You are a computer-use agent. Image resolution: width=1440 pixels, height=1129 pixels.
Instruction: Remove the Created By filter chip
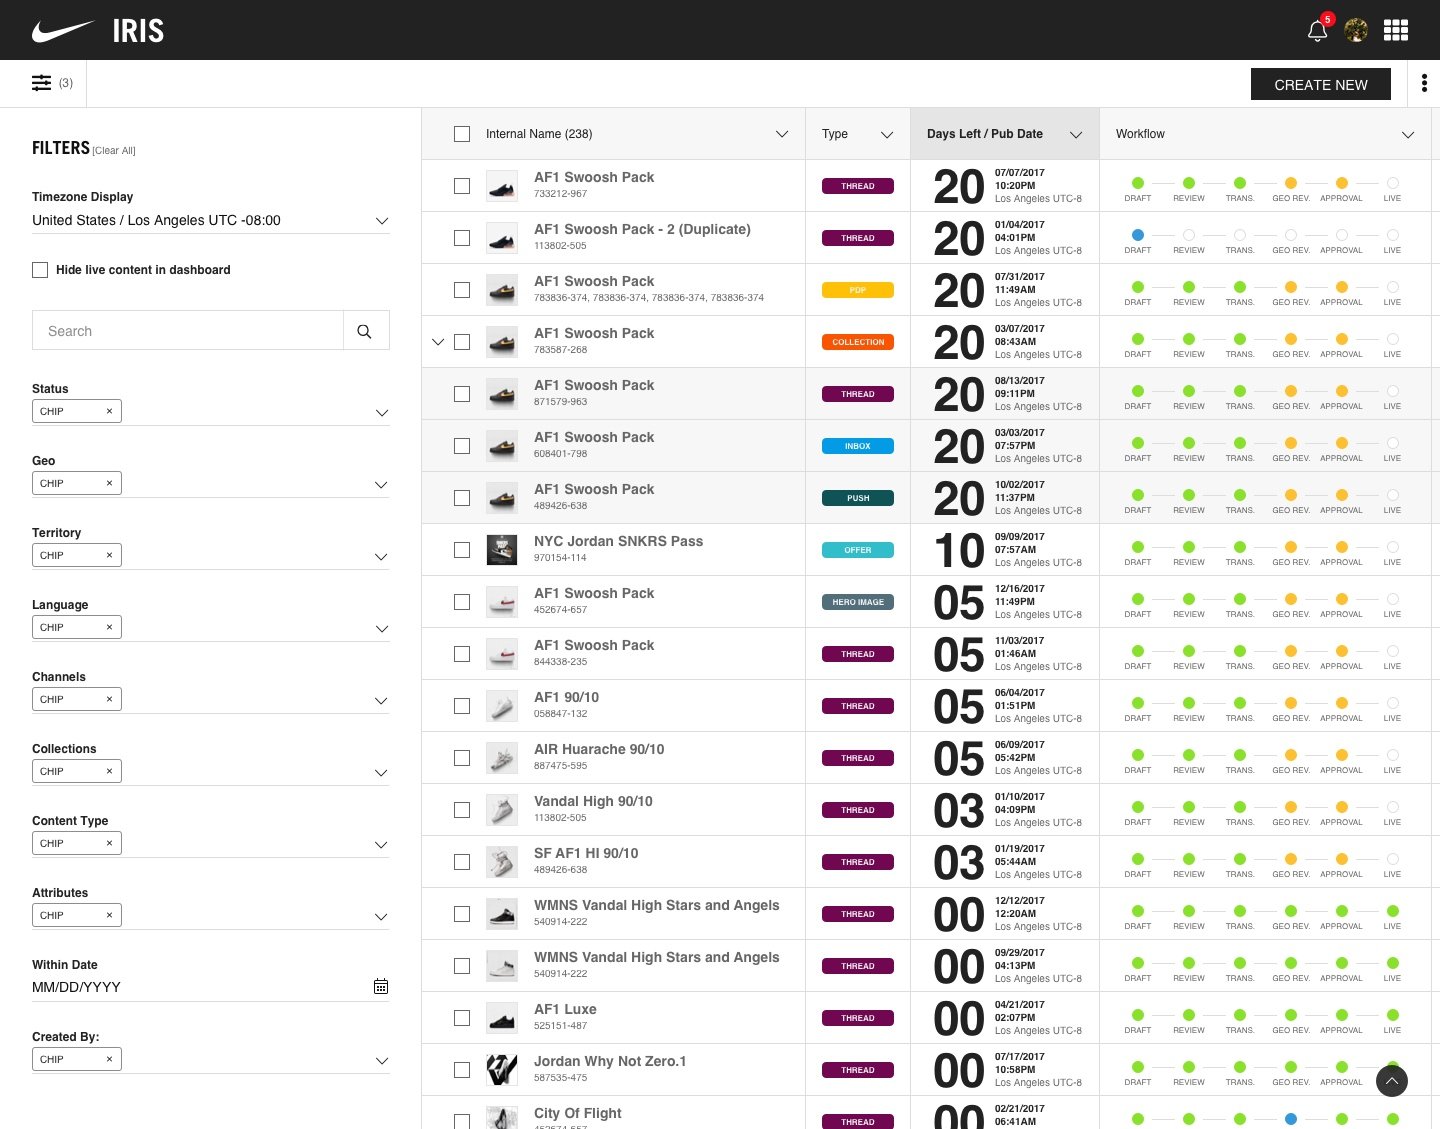coord(109,1059)
